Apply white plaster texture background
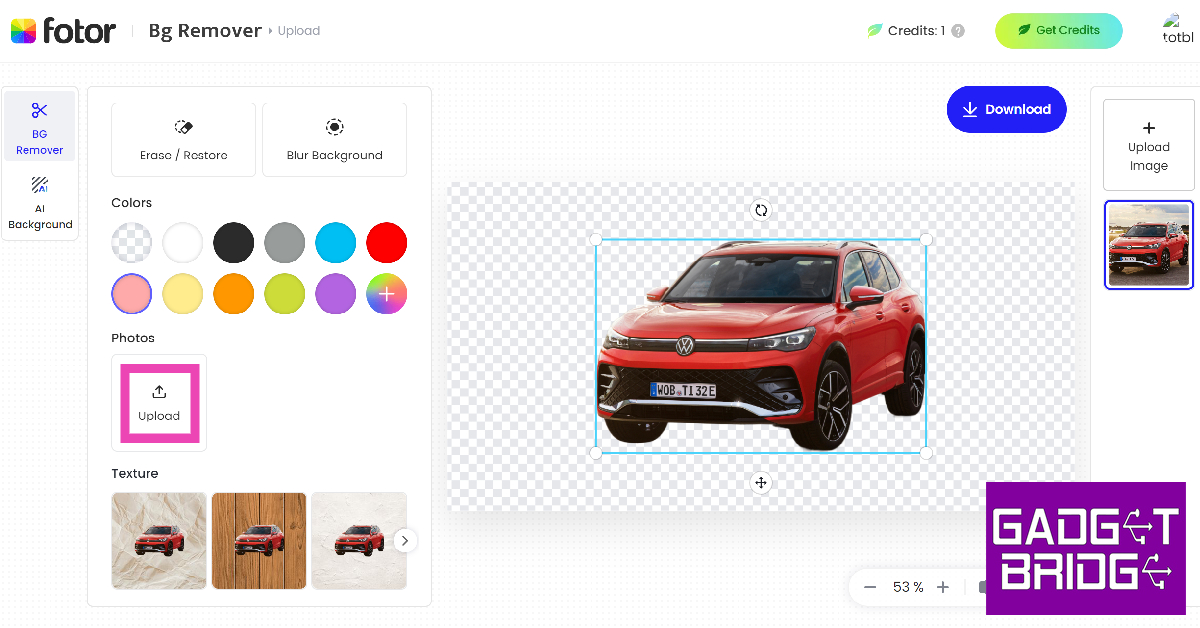Image resolution: width=1200 pixels, height=628 pixels. (x=359, y=540)
